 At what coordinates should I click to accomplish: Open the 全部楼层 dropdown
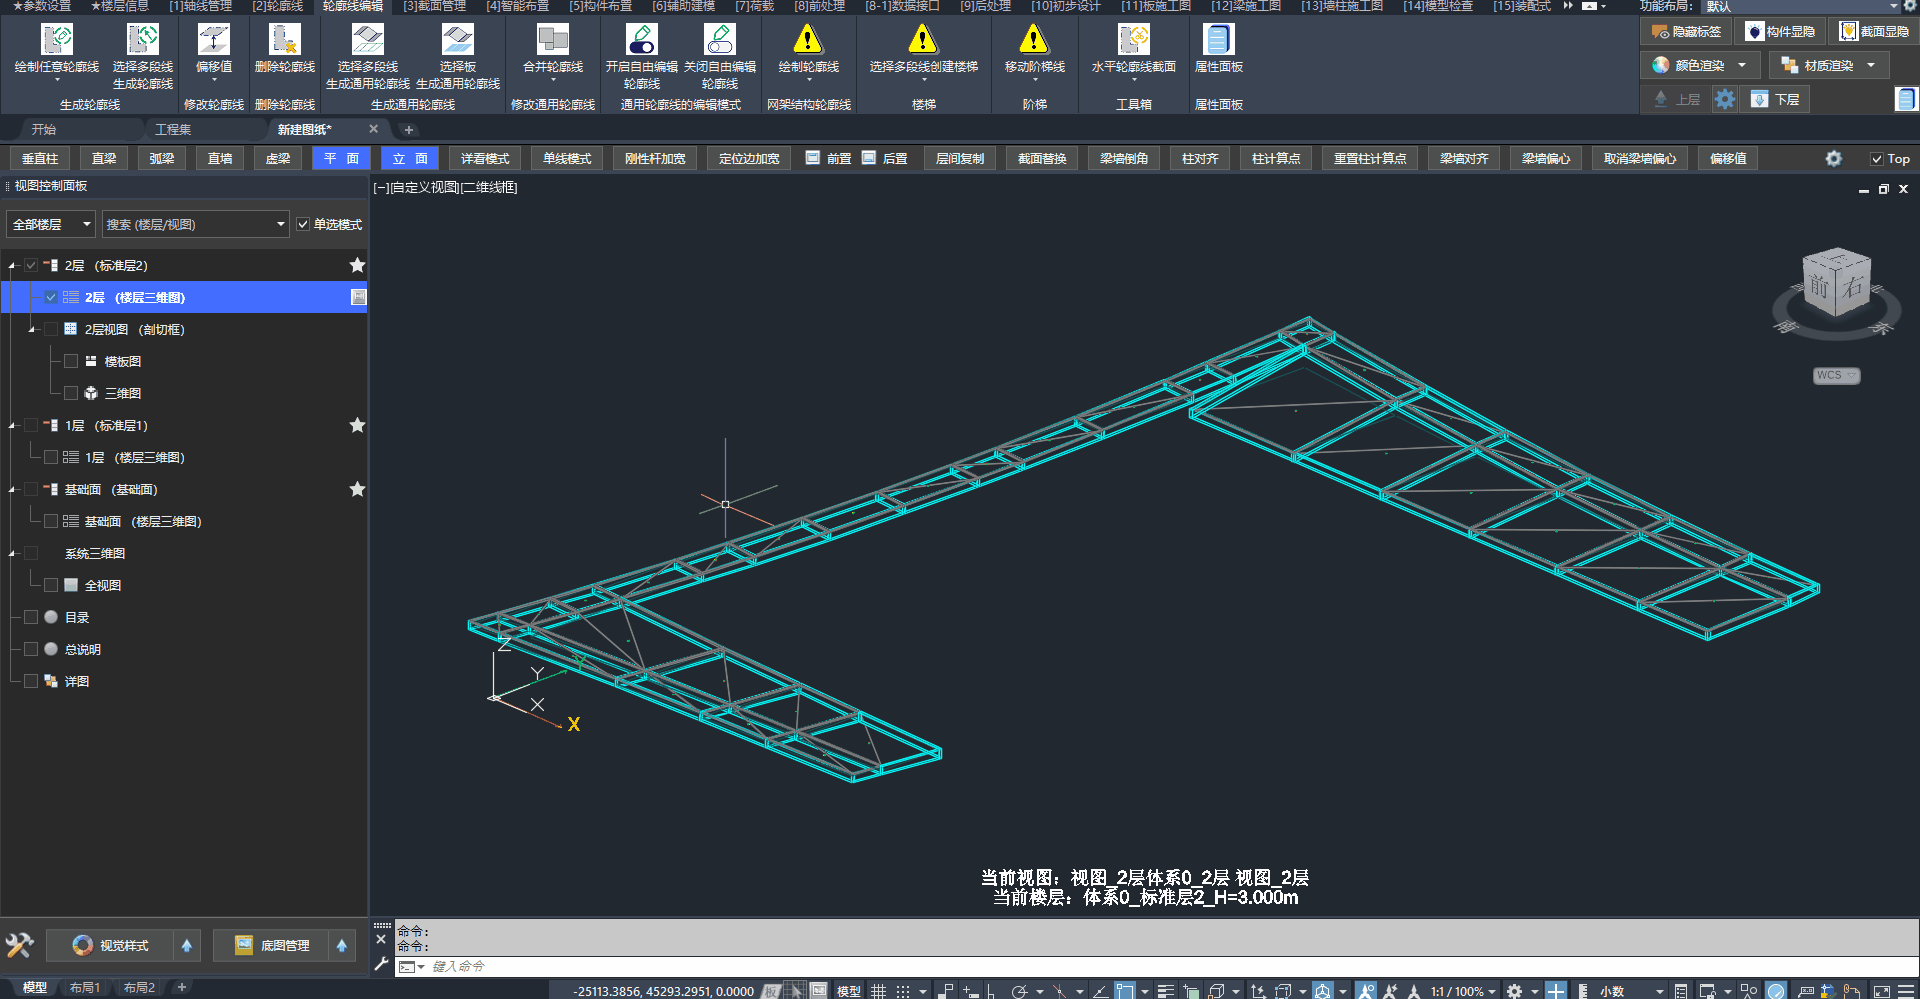click(51, 225)
